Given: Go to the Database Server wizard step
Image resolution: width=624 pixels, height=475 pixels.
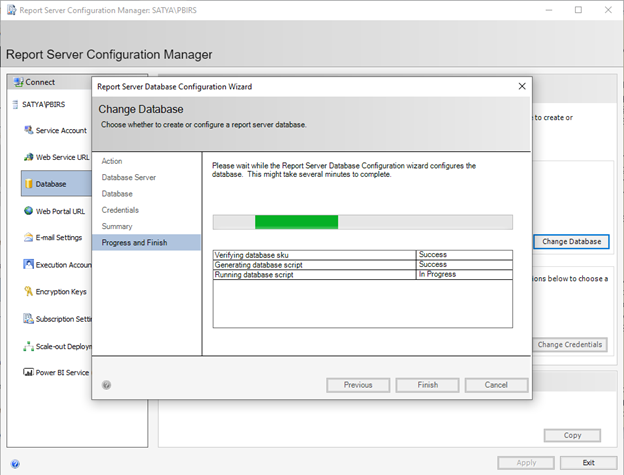Looking at the screenshot, I should [x=128, y=177].
